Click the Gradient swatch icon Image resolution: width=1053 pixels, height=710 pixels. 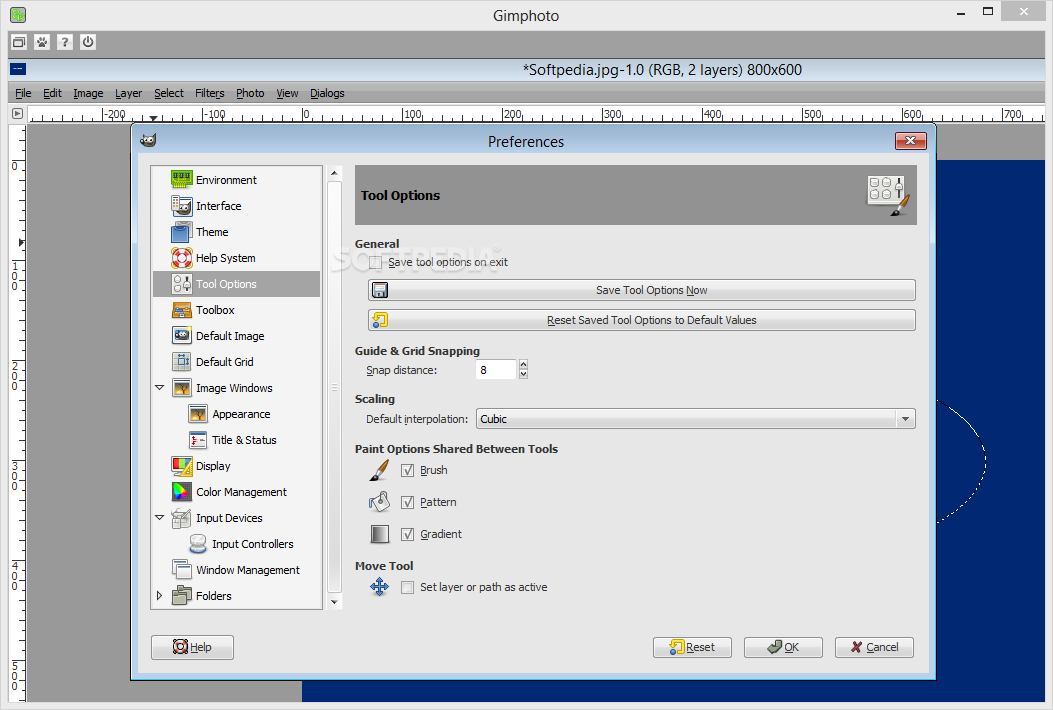379,534
